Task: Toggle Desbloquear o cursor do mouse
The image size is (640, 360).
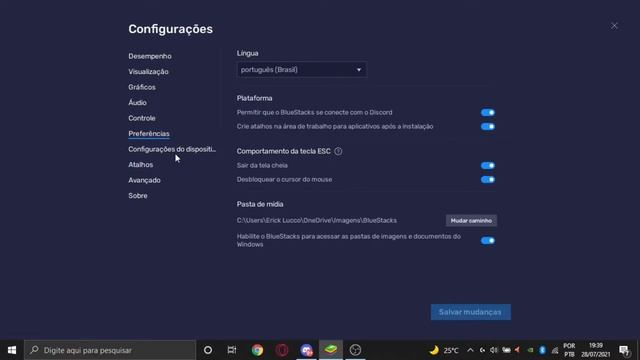Action: [x=488, y=180]
